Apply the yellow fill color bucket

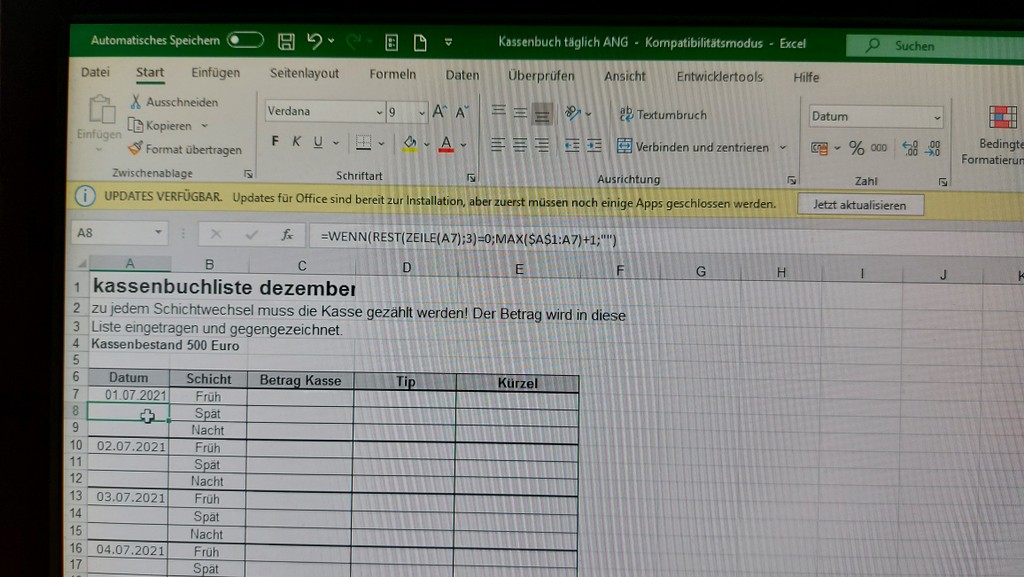tap(409, 144)
